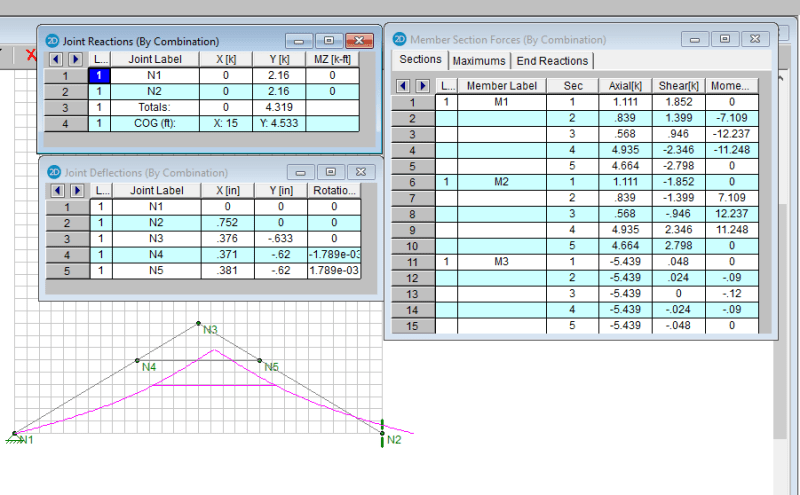800x495 pixels.
Task: Minimize the Member Section Forces window
Action: click(695, 39)
